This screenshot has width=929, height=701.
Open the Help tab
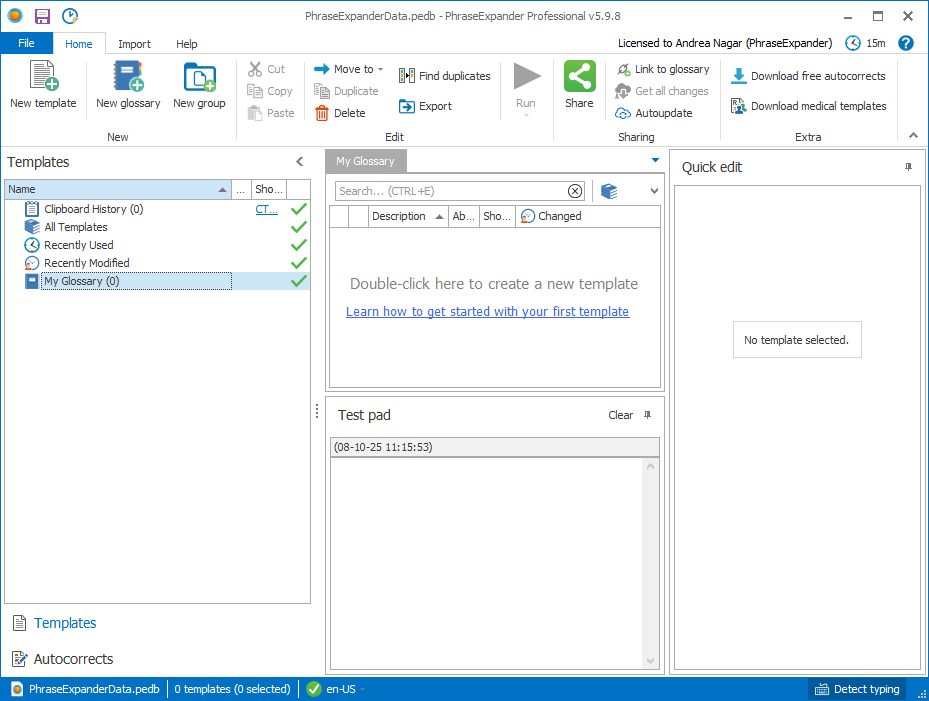pos(187,44)
